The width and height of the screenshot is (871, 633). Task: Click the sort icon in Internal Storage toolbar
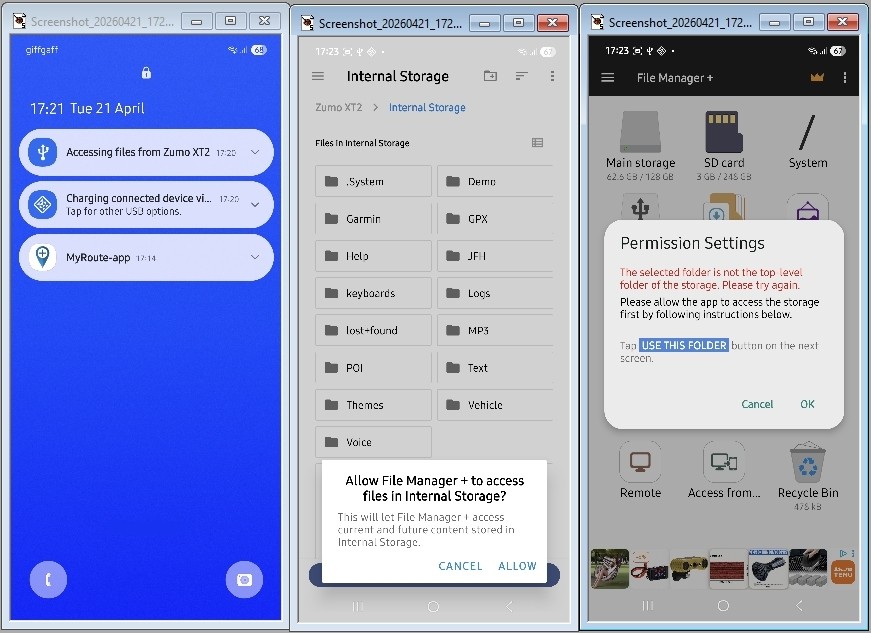[x=521, y=76]
